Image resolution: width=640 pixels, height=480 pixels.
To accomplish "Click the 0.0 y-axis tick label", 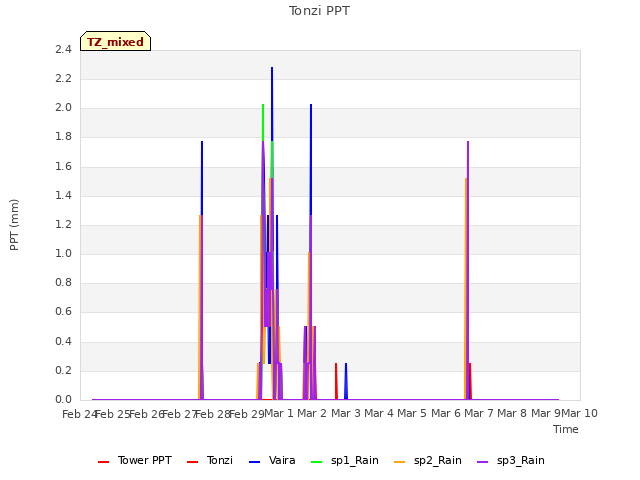I will [63, 399].
